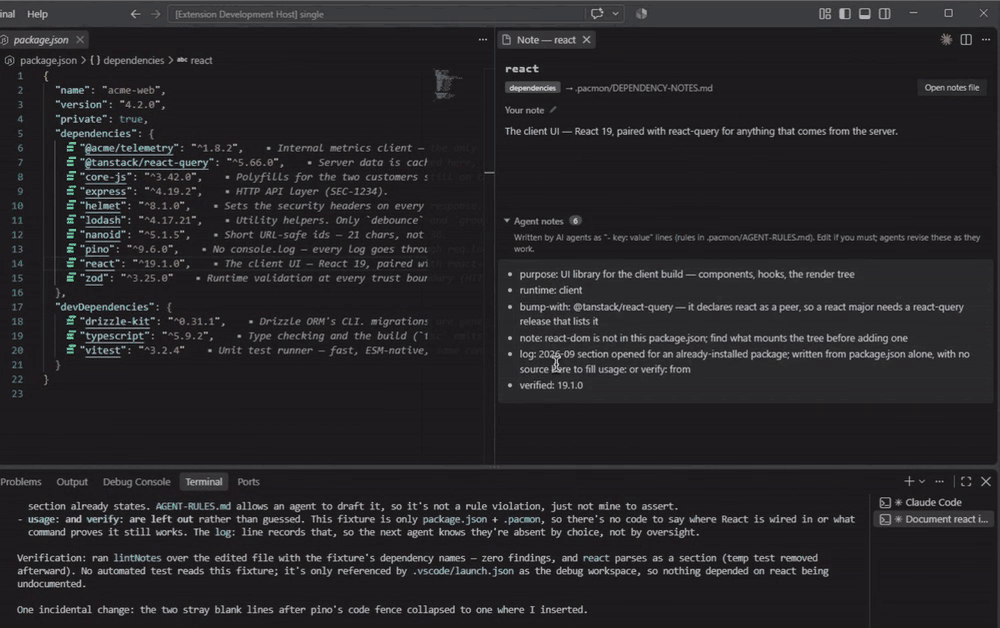Viewport: 1000px width, 628px height.
Task: Go back with the left arrow
Action: 135,13
